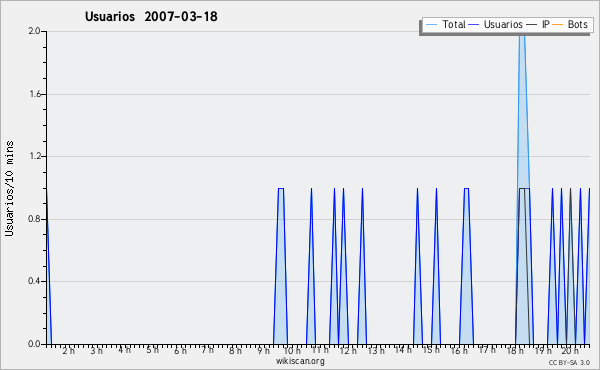600x370 pixels.
Task: Click the '20 h' x-axis label
Action: pos(570,350)
